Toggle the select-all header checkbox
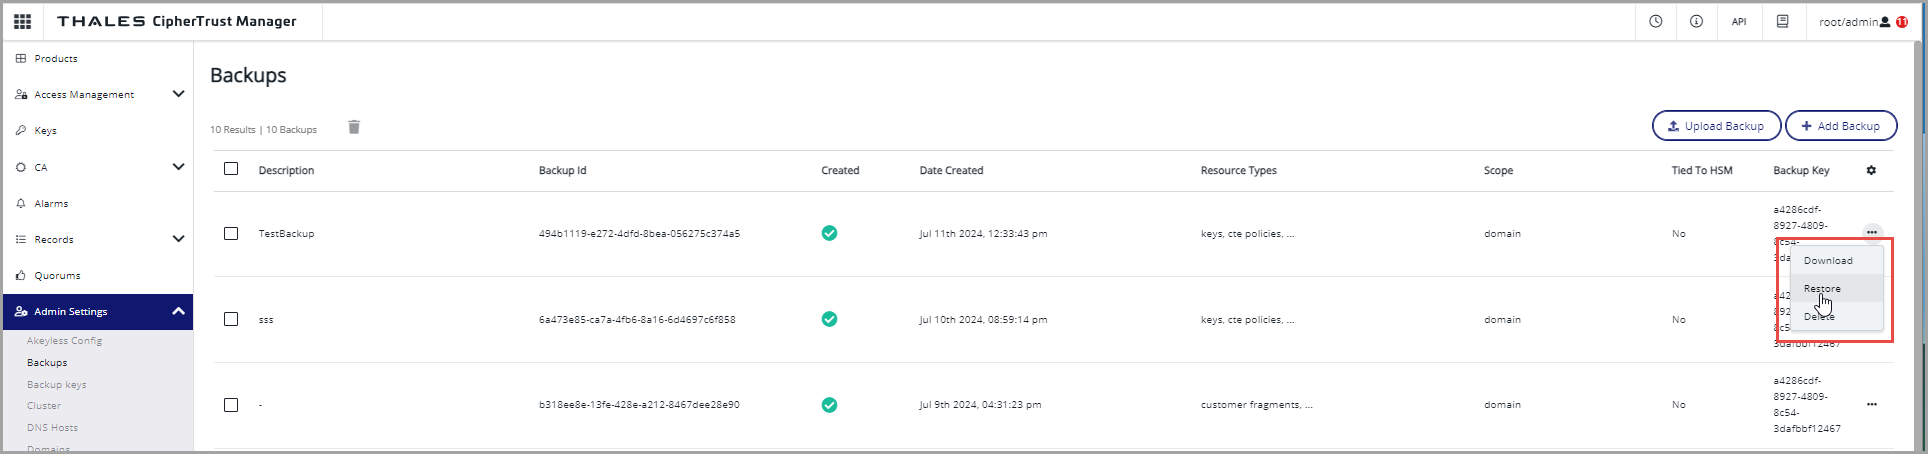The image size is (1928, 454). coord(231,169)
